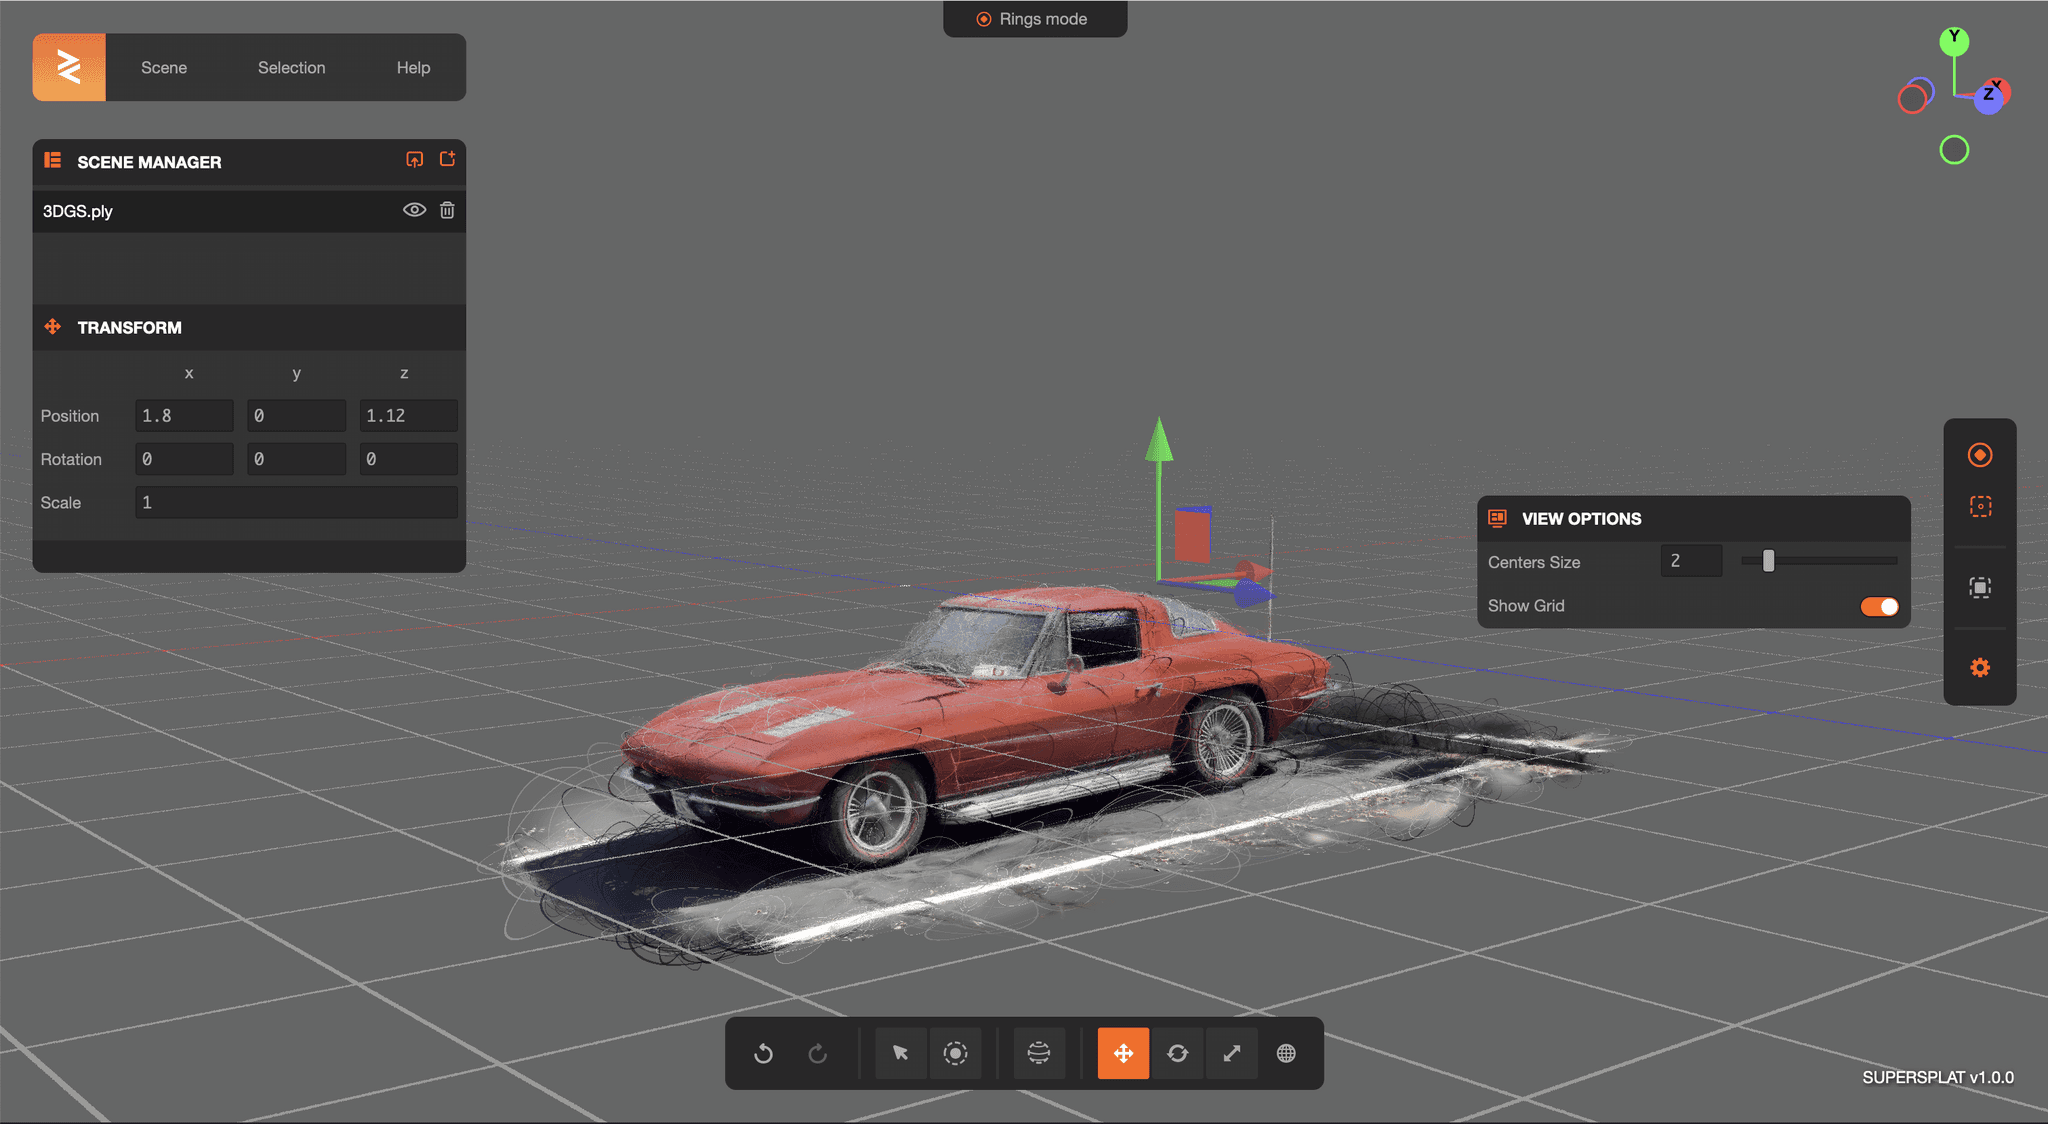The height and width of the screenshot is (1124, 2048).
Task: Click the Position x input field
Action: pyautogui.click(x=184, y=415)
